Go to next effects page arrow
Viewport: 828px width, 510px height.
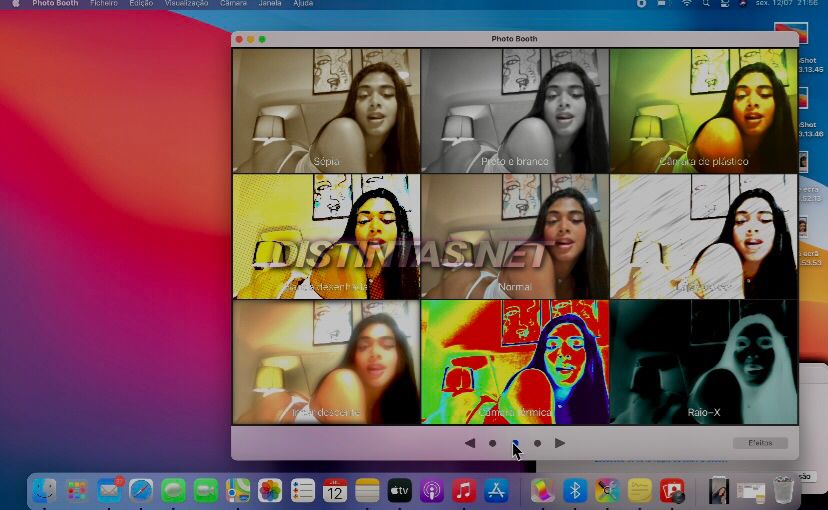pos(560,443)
